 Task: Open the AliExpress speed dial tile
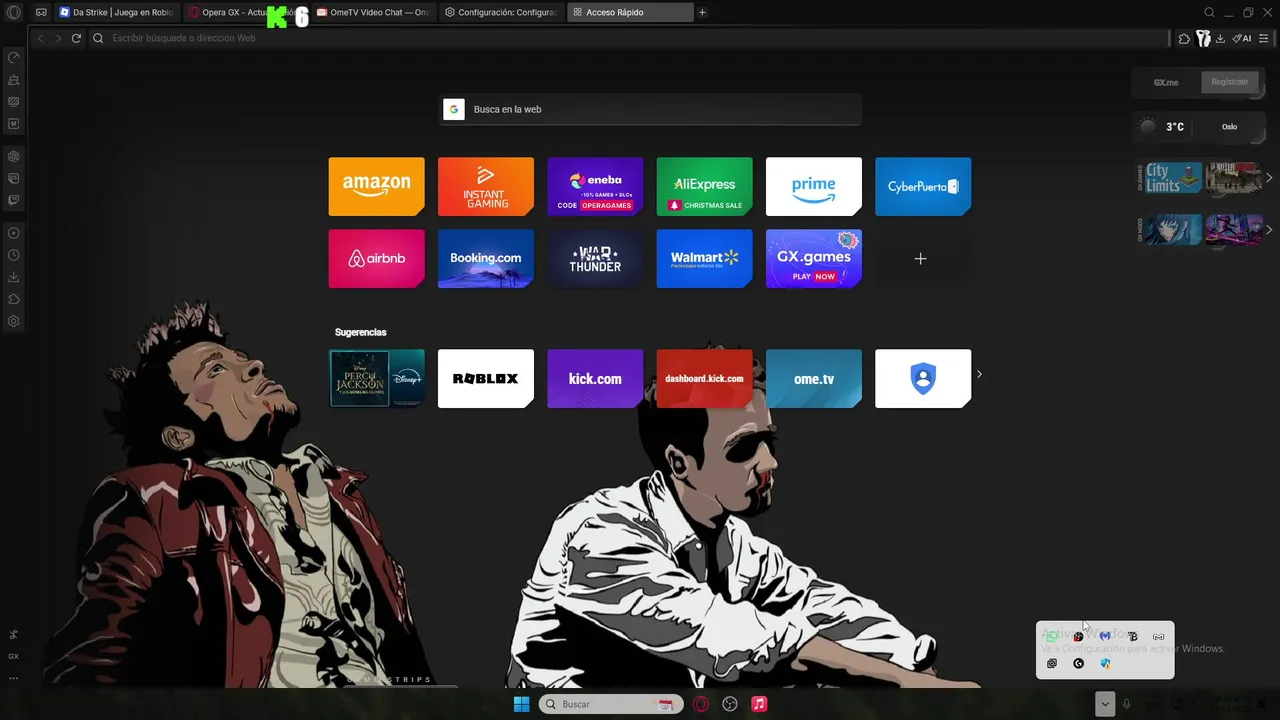704,186
